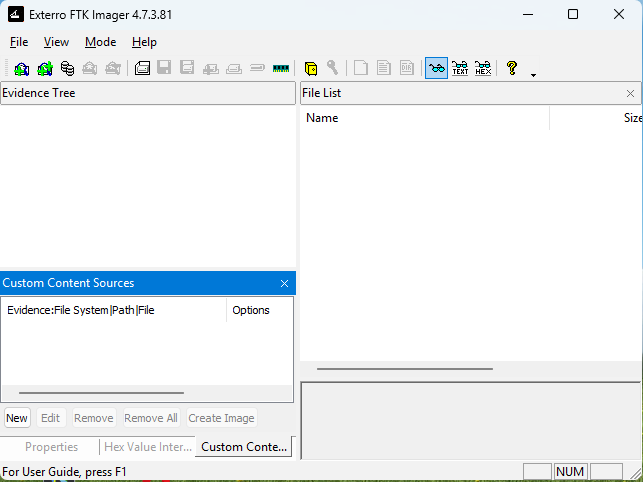The width and height of the screenshot is (643, 482).
Task: Expand the toolbar options arrow
Action: 533,74
